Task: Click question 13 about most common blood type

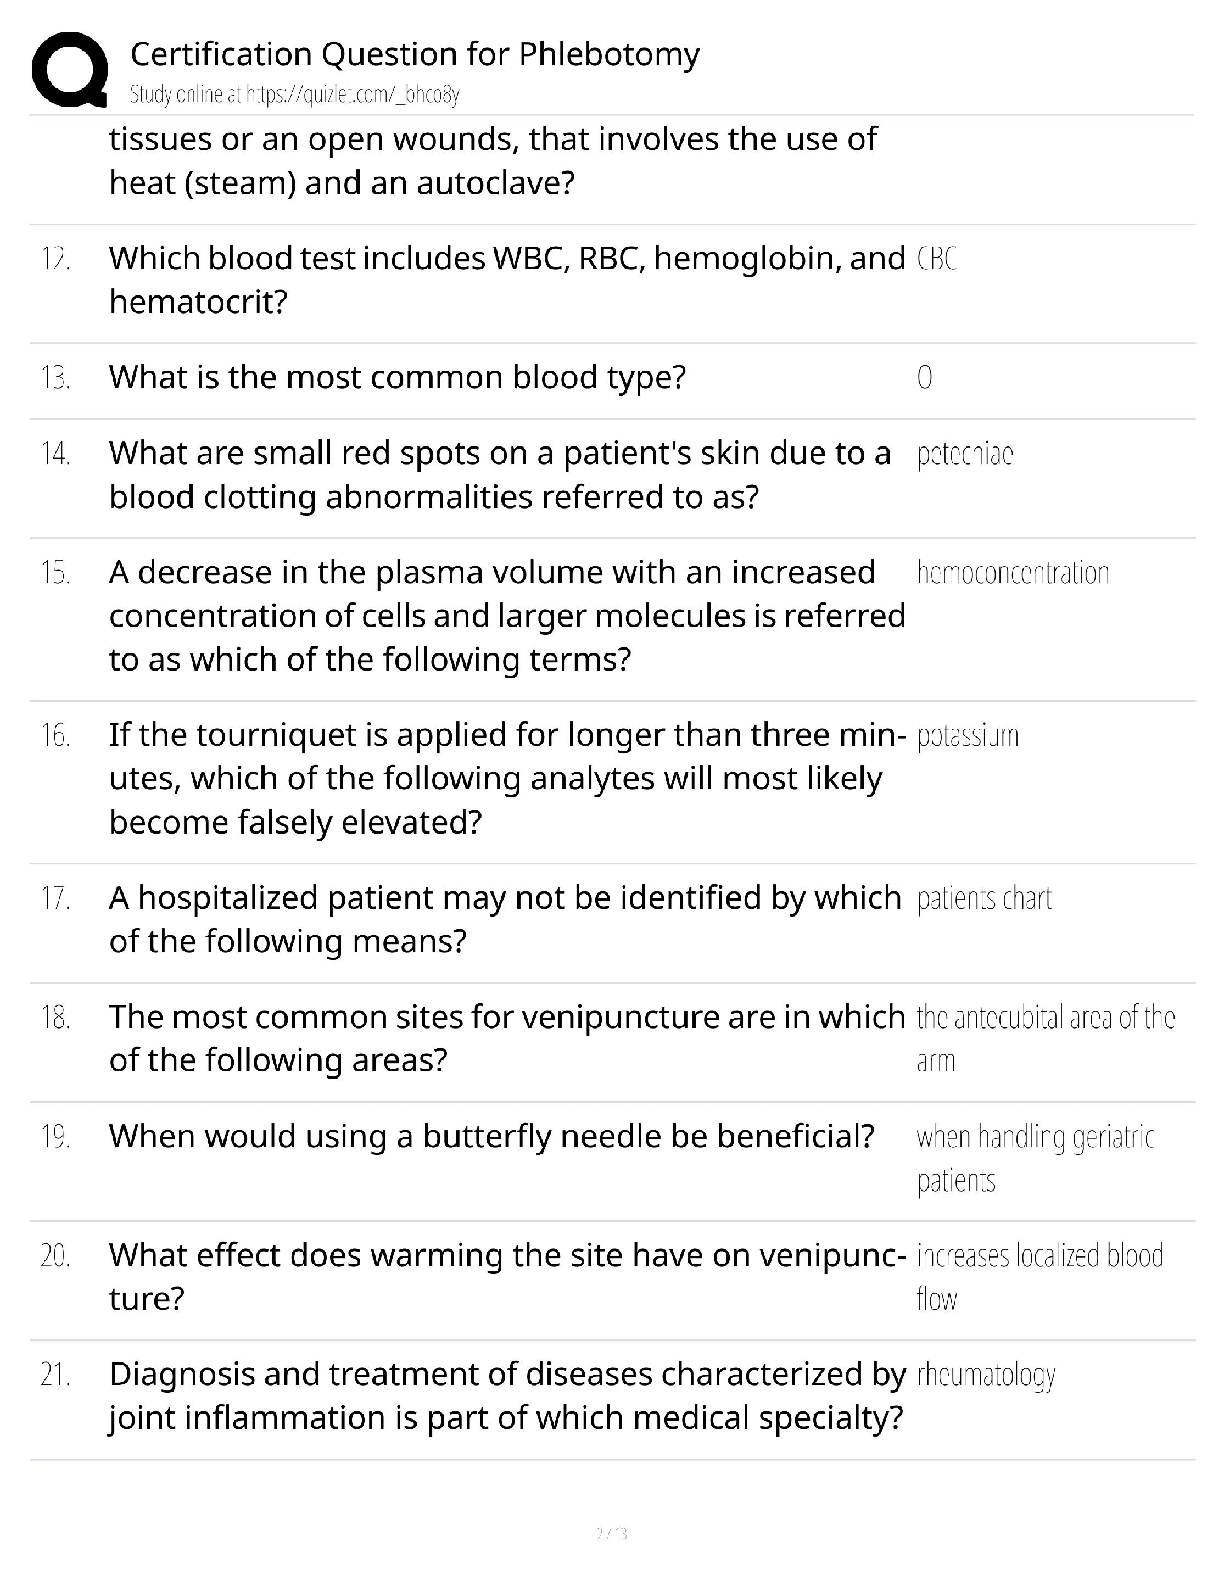Action: click(x=397, y=378)
